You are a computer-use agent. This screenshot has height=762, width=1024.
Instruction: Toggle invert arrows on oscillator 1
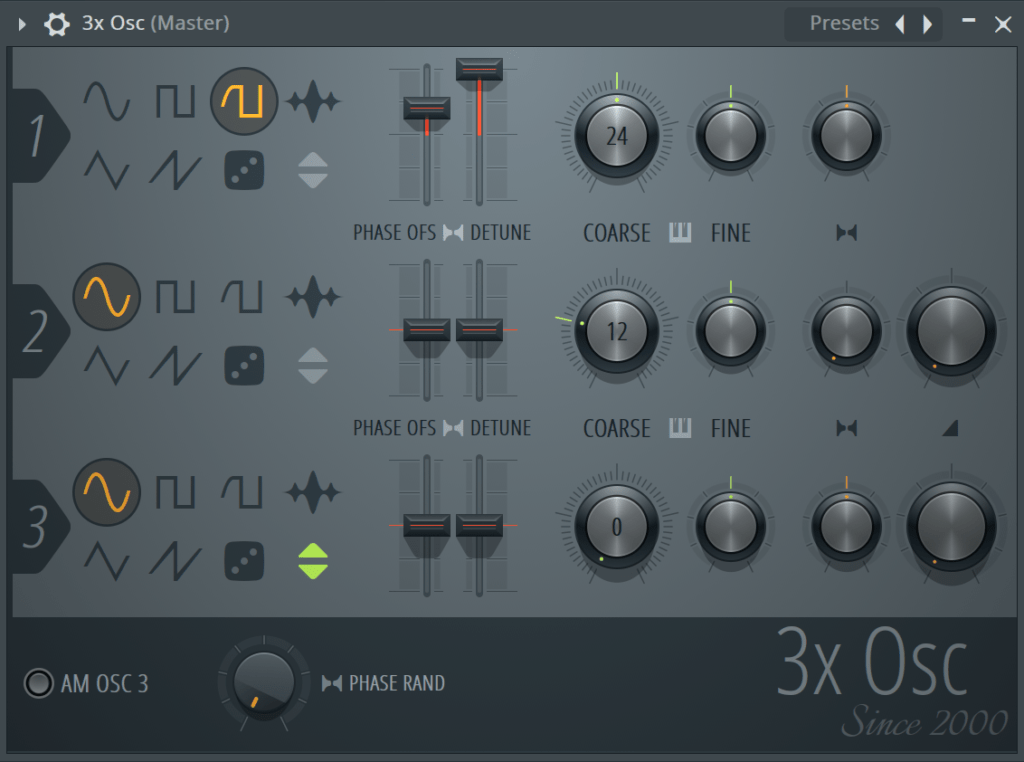tap(313, 170)
